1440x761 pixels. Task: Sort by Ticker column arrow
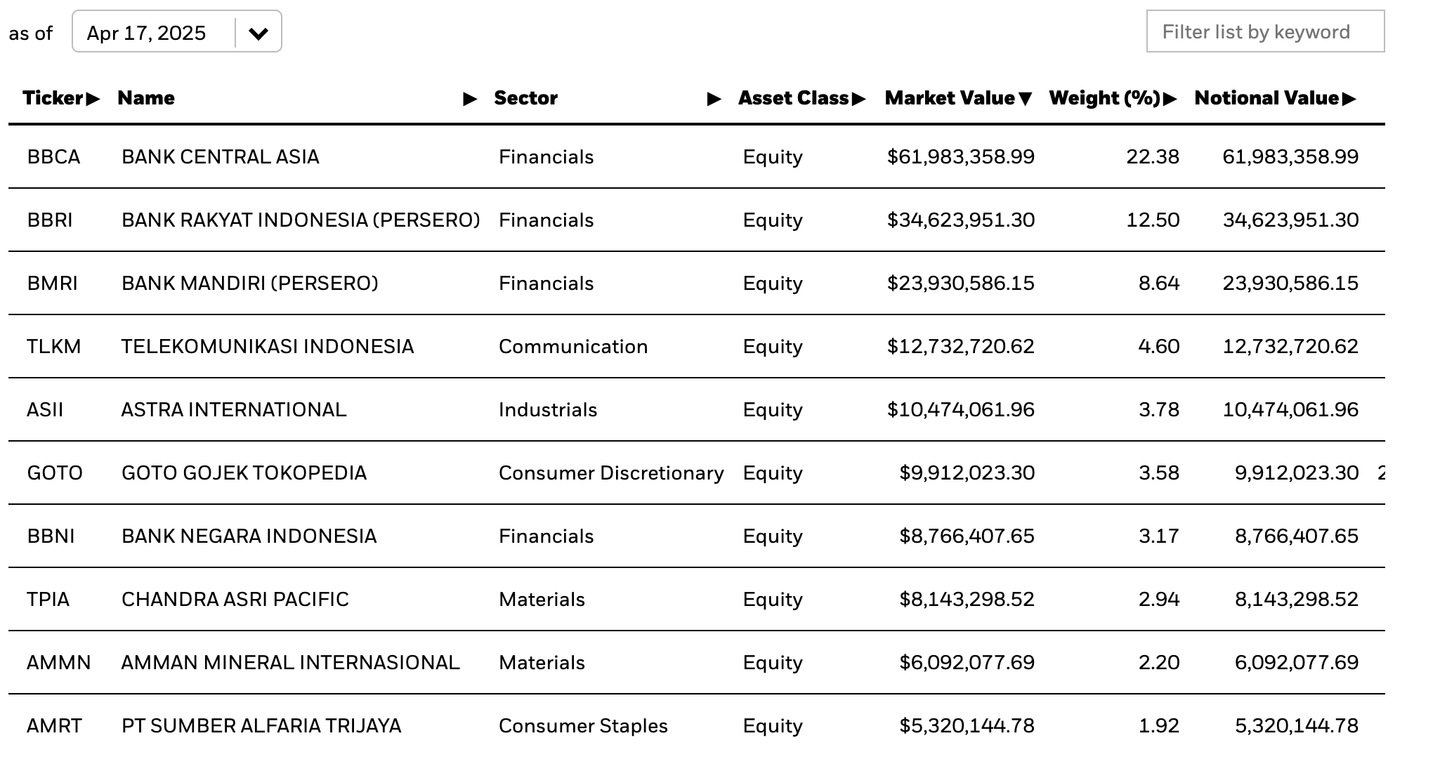click(x=92, y=98)
